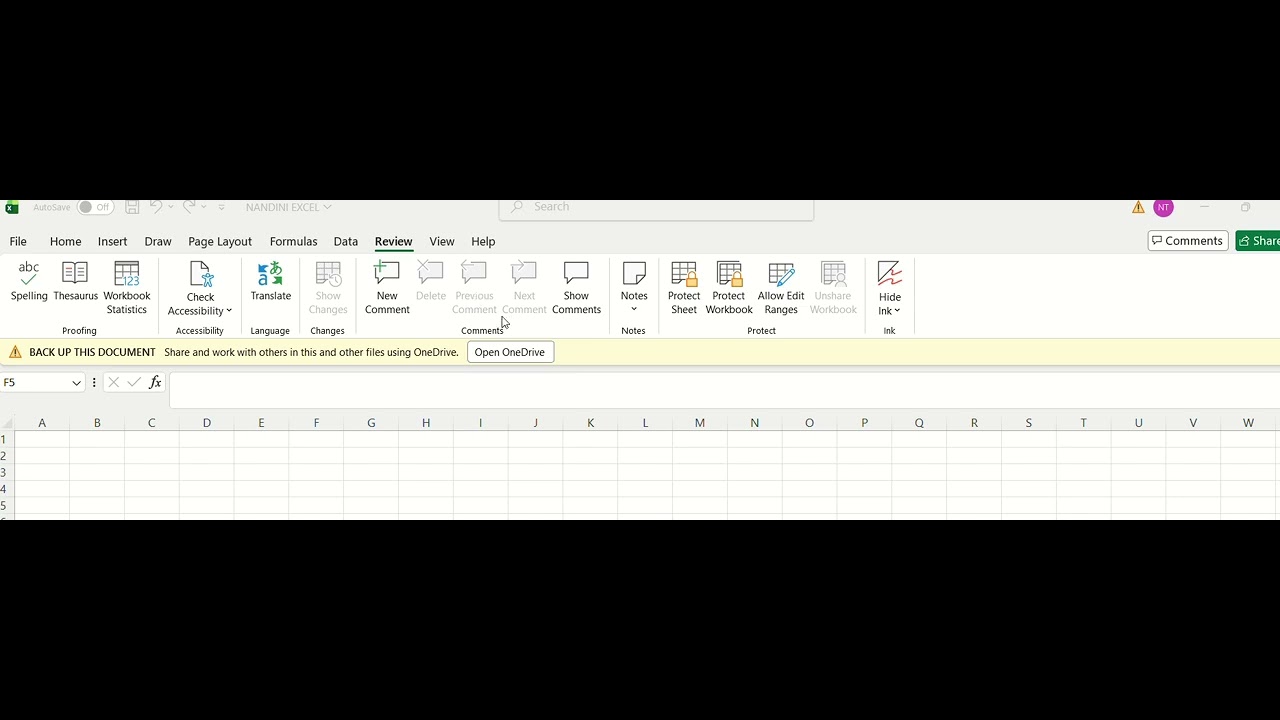Click Protect Sheet
The width and height of the screenshot is (1280, 720).
click(684, 288)
